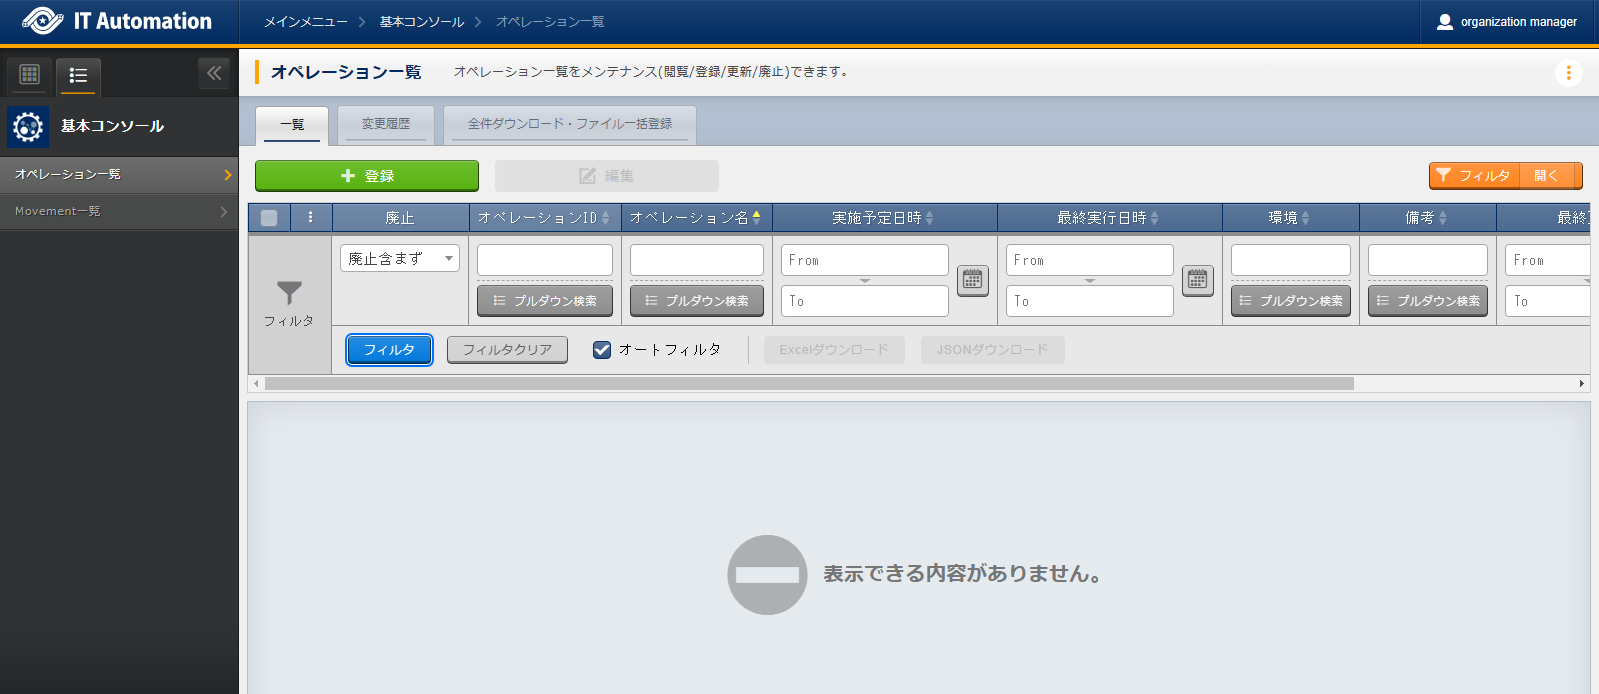Click the table column options dots
Screen dimensions: 1599x694
tap(311, 217)
